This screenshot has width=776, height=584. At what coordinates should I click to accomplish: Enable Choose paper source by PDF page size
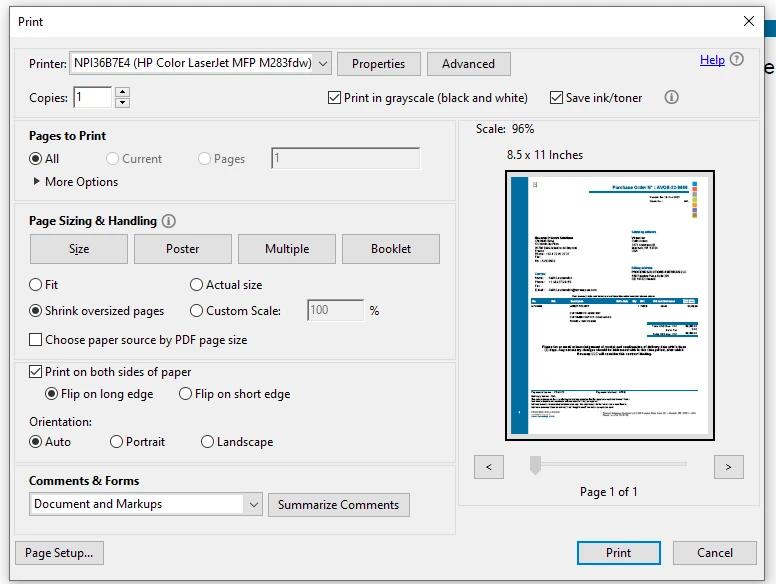[x=36, y=340]
